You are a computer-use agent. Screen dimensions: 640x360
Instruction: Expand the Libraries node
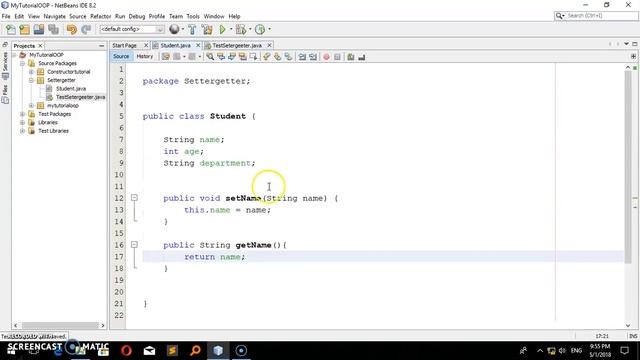coord(23,122)
